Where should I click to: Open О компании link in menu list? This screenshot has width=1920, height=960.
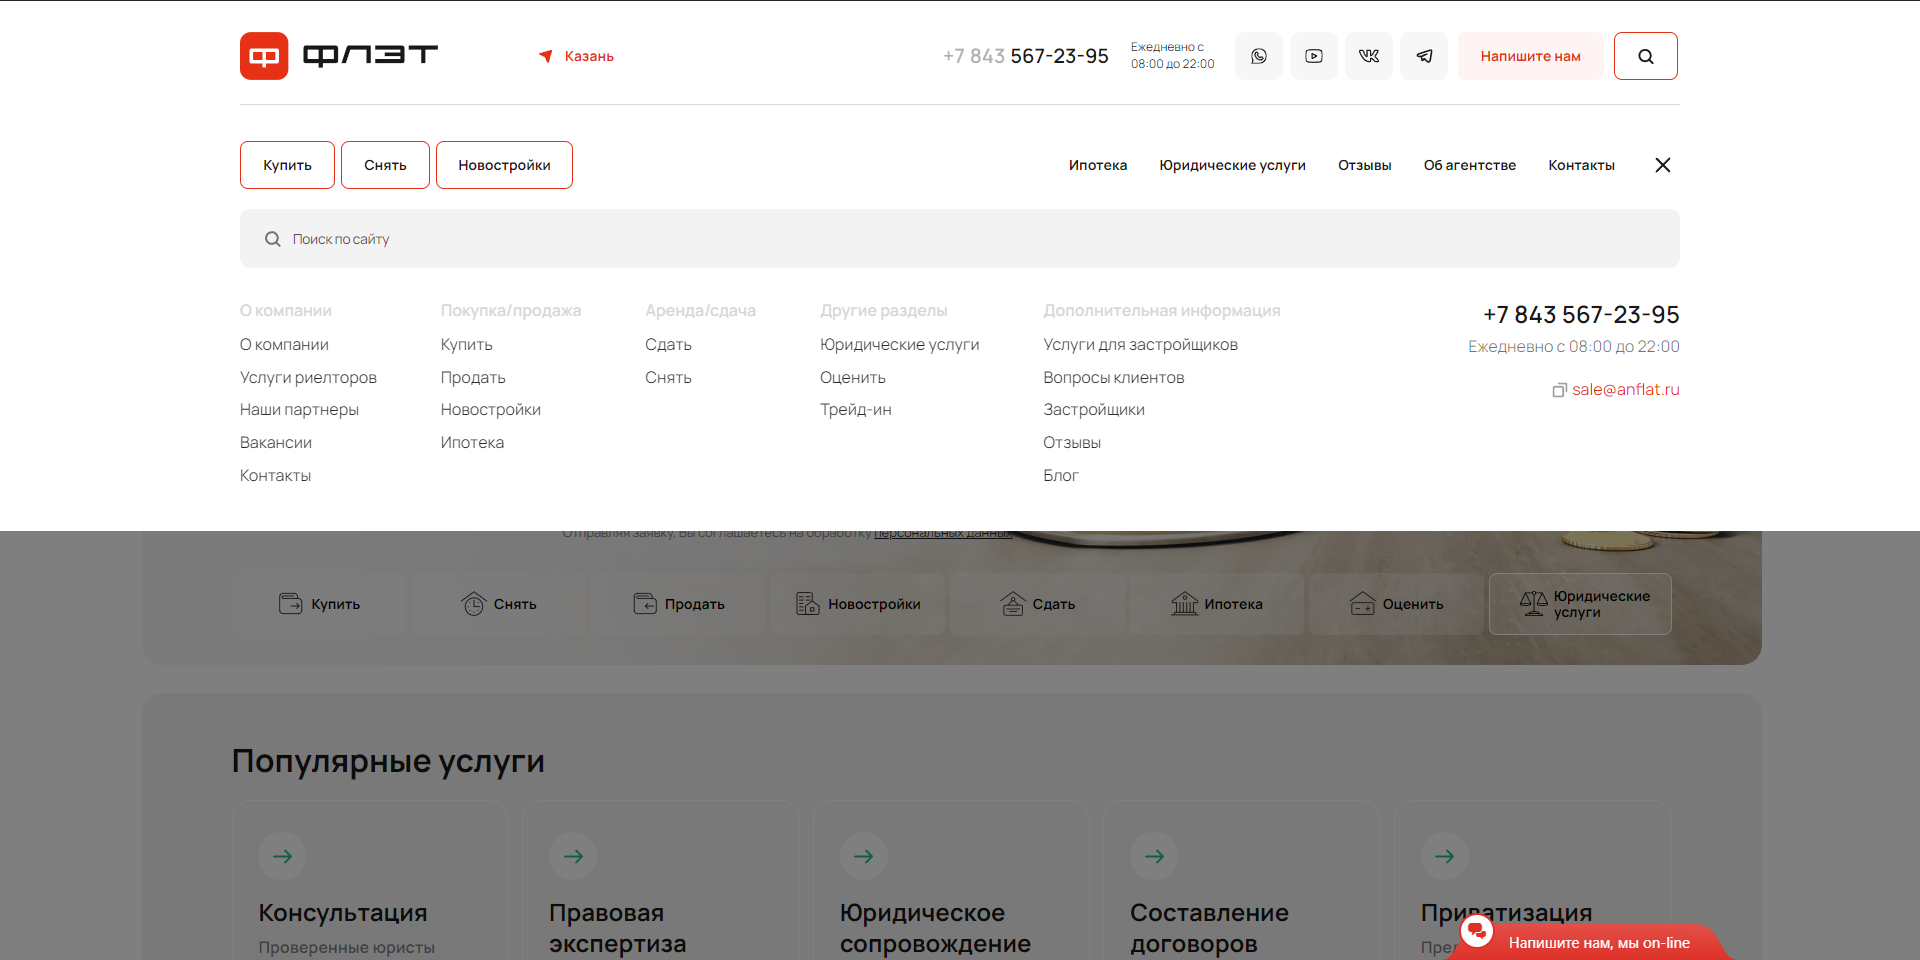point(284,345)
